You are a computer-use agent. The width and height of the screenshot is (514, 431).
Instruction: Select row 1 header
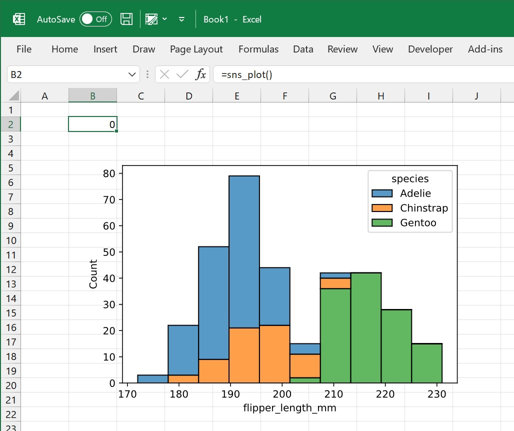(11, 110)
